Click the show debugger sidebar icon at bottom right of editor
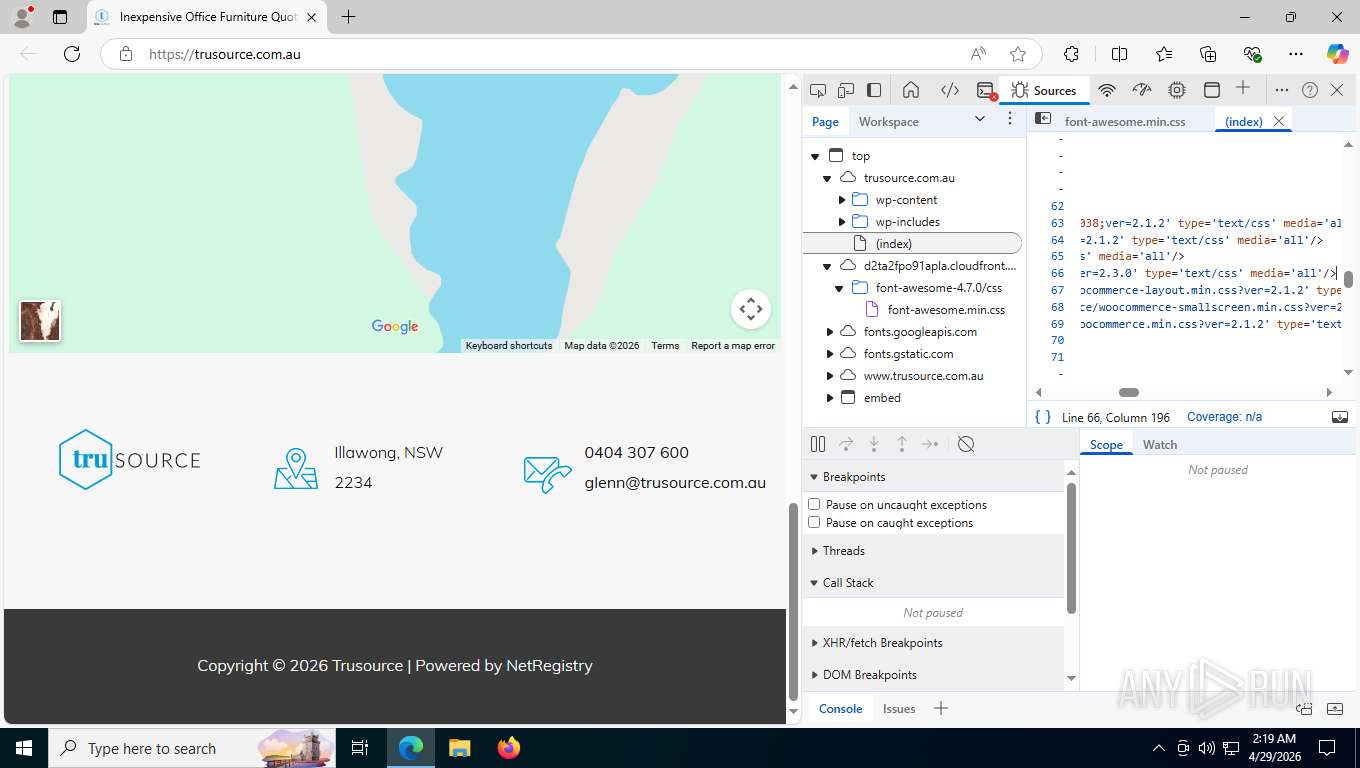 [x=1340, y=417]
